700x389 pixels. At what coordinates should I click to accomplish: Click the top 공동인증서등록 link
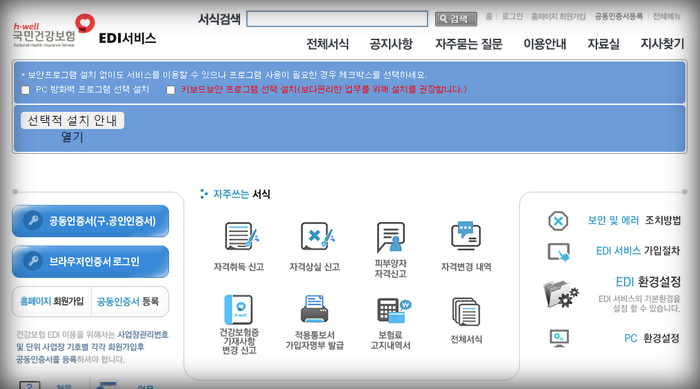618,17
